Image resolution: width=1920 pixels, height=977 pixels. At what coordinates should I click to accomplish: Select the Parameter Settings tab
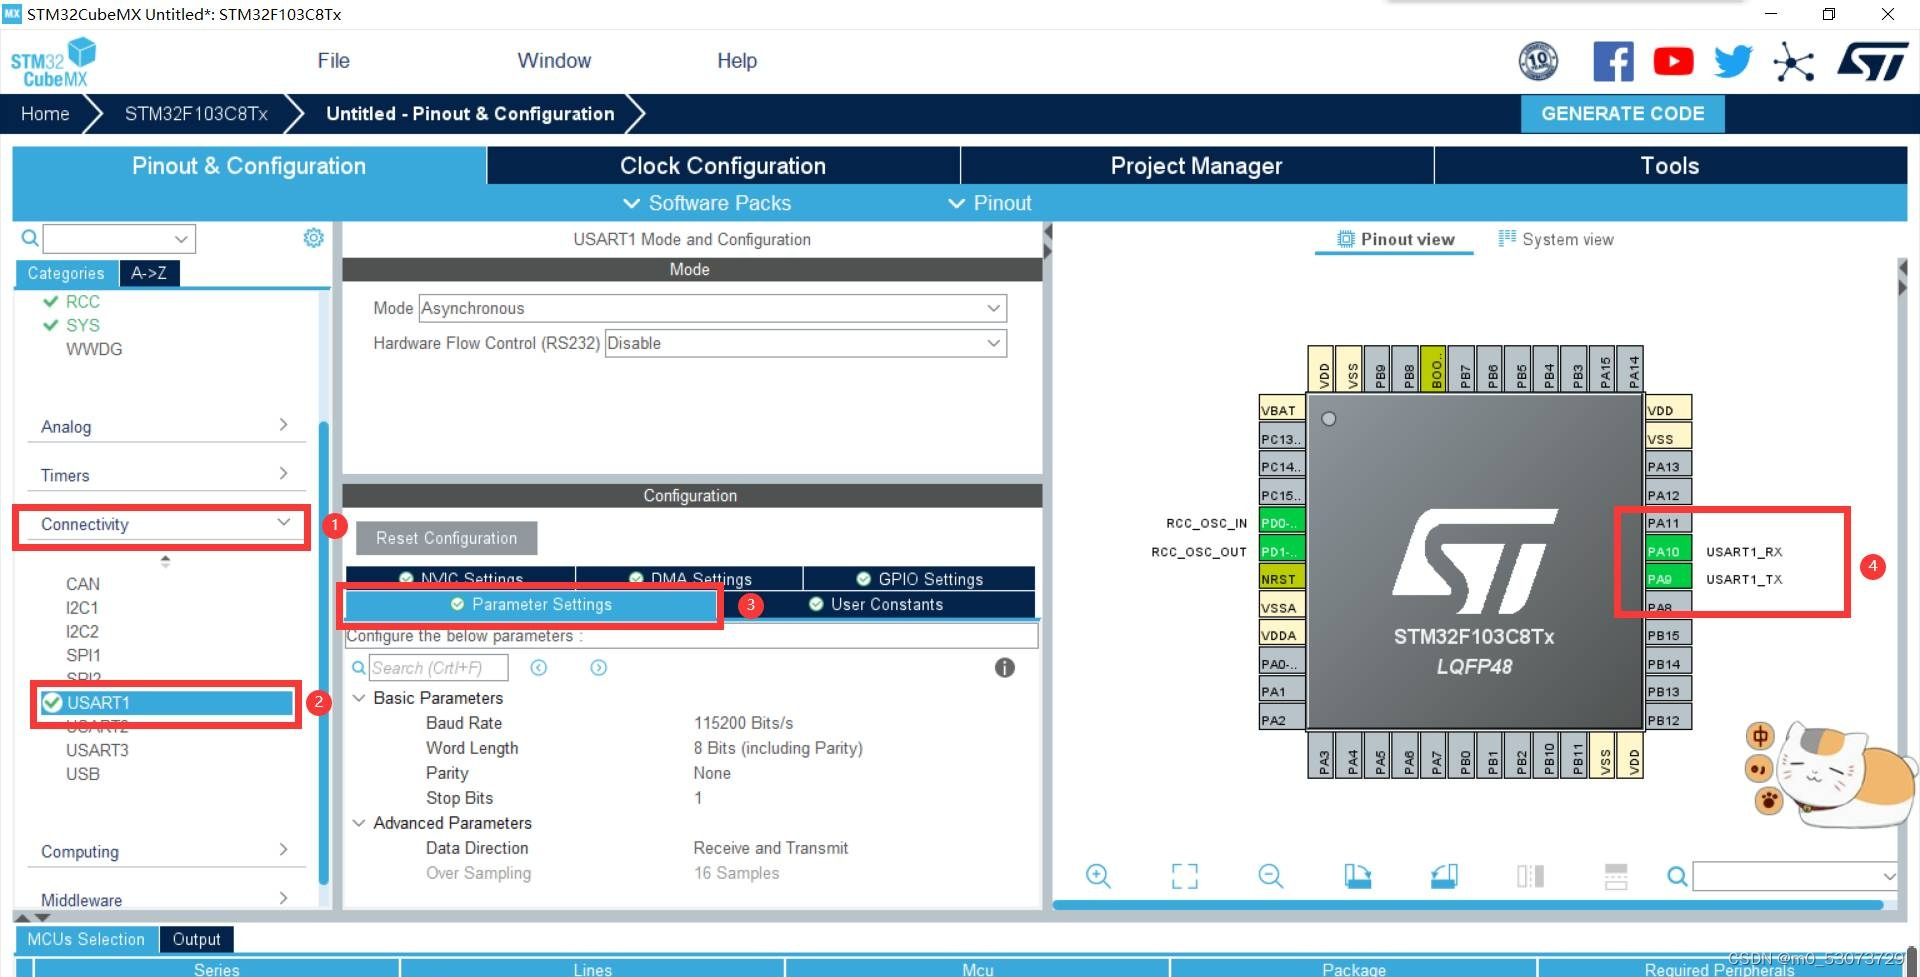point(531,604)
